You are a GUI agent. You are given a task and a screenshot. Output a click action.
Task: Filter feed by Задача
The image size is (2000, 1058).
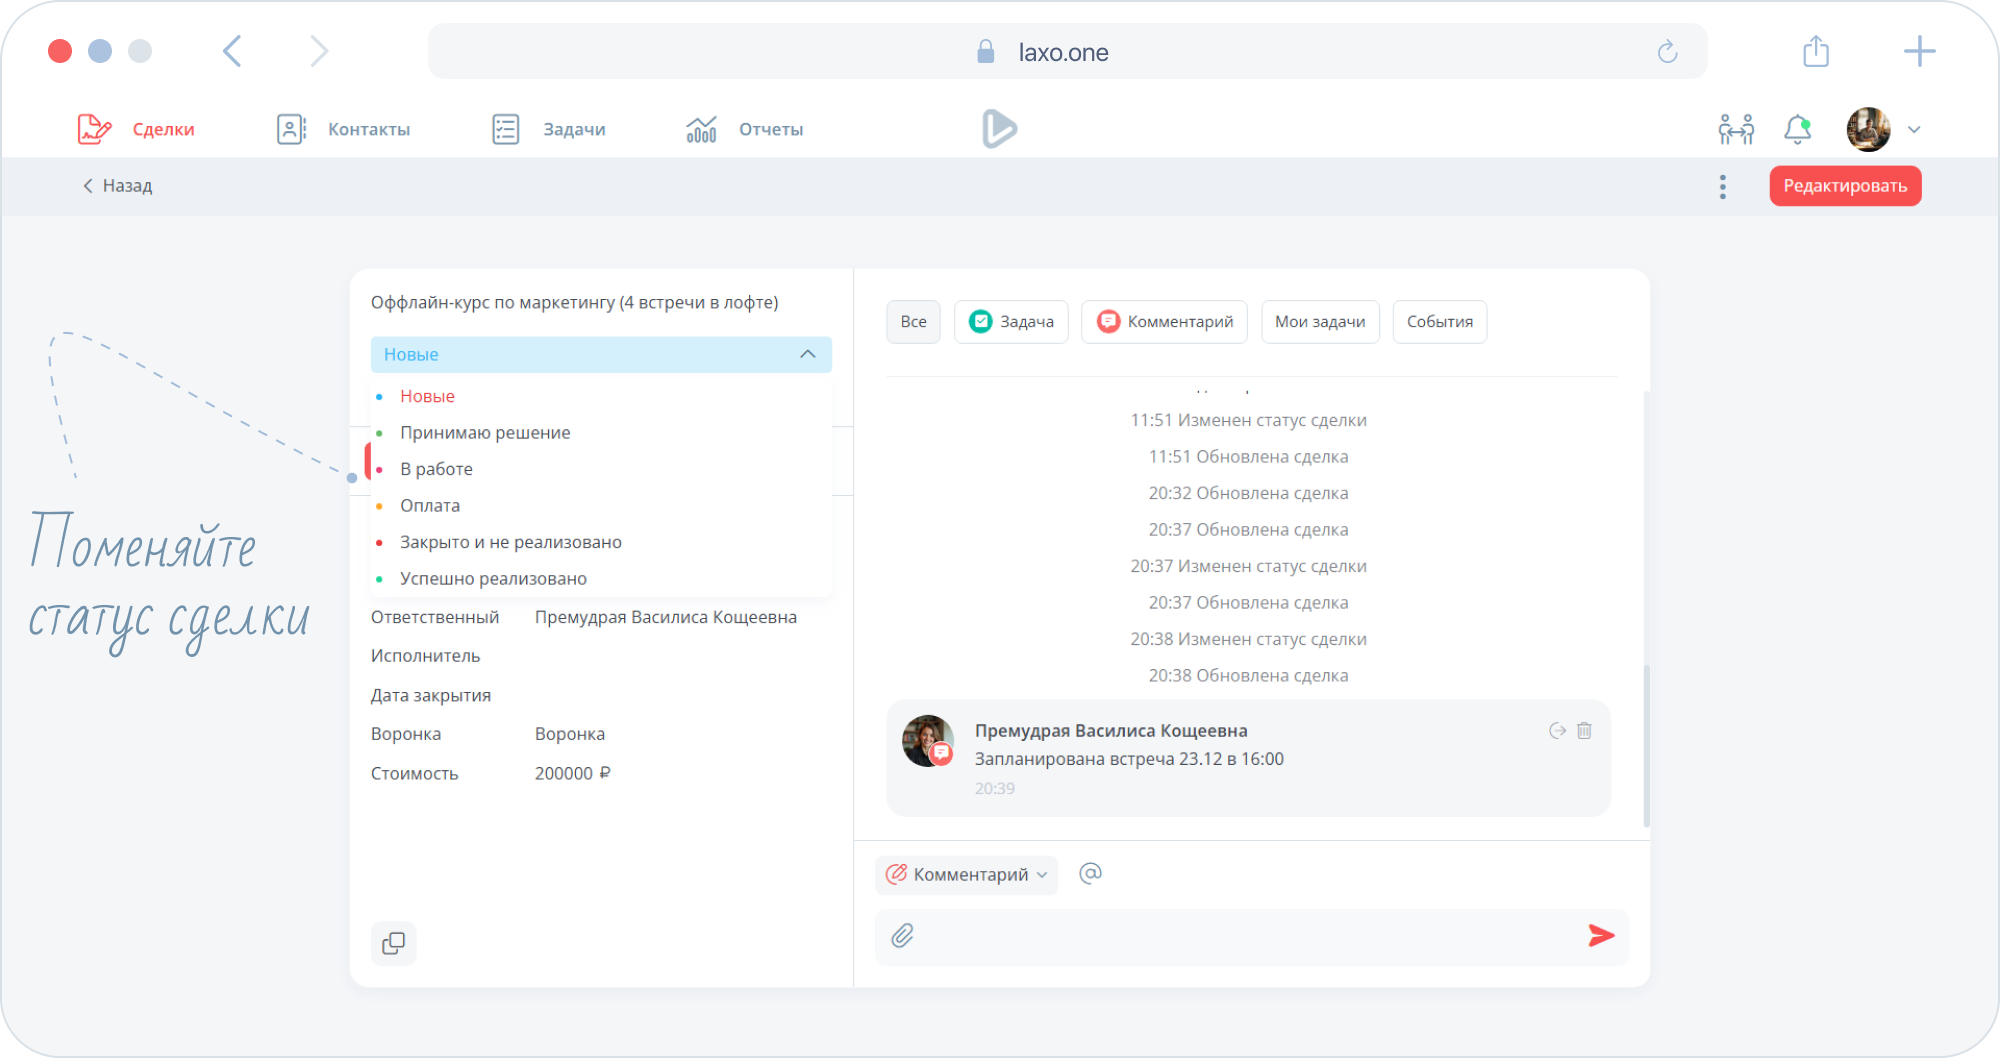(1011, 322)
